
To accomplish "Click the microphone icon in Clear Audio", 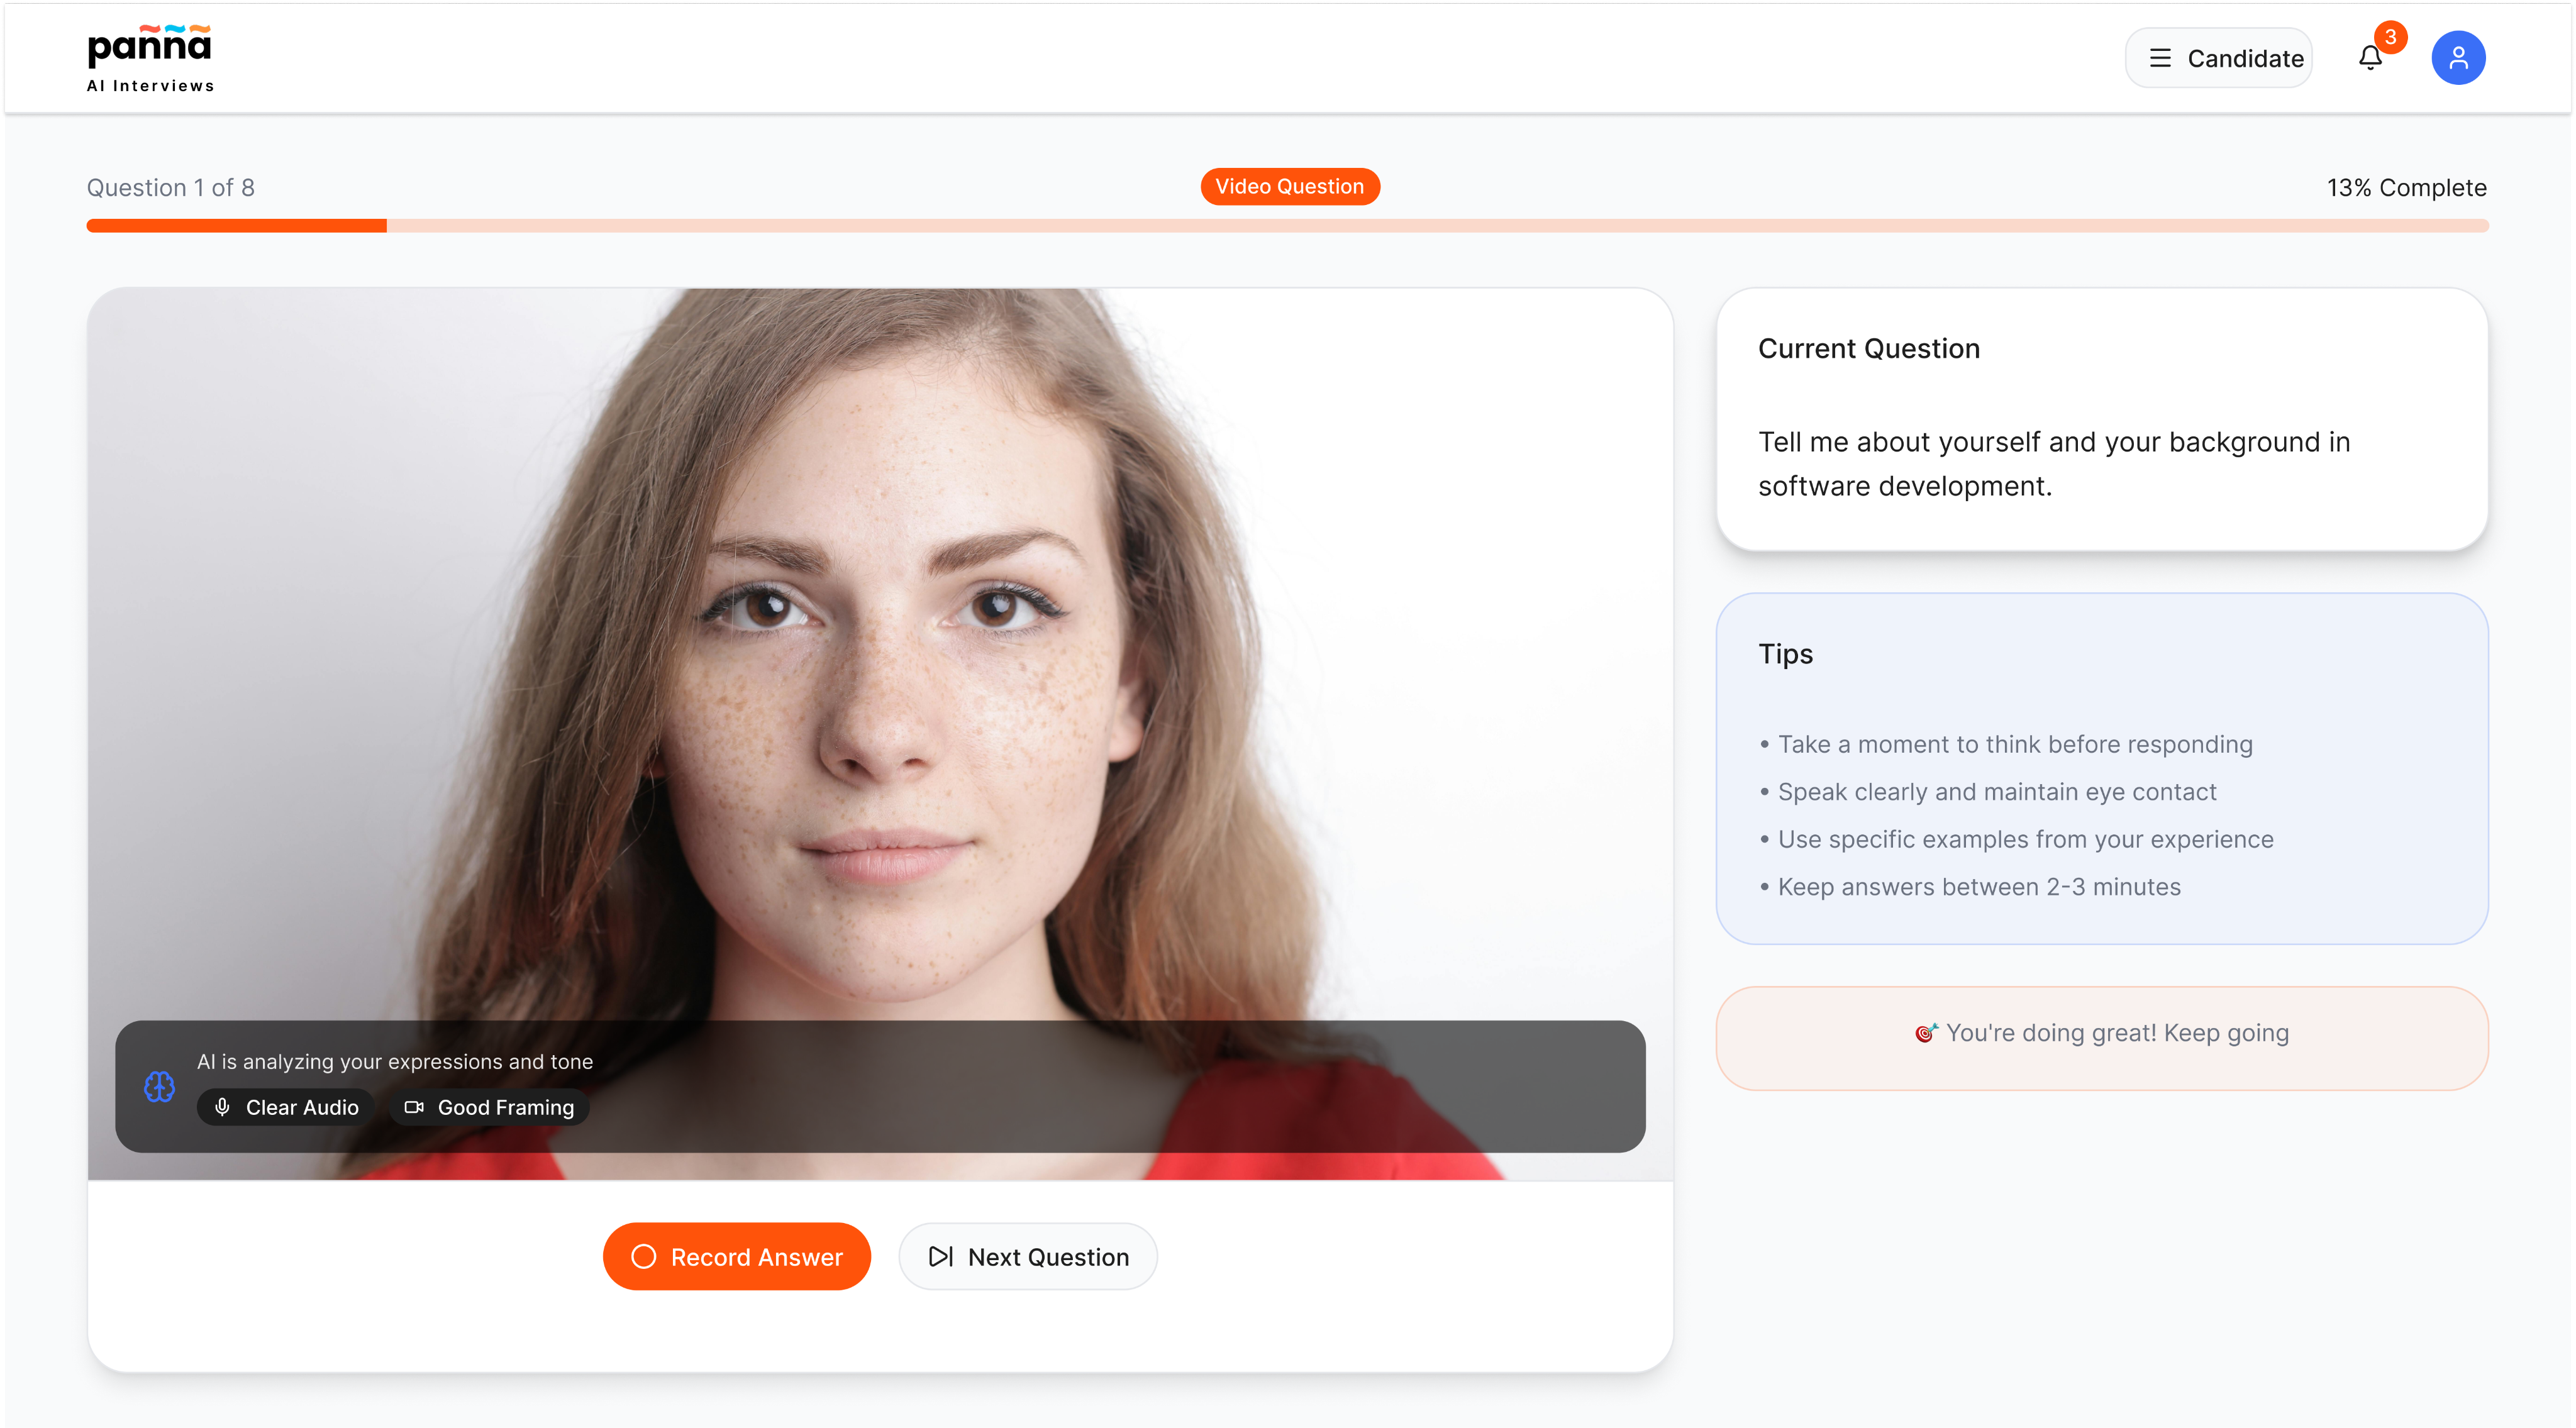I will (223, 1107).
